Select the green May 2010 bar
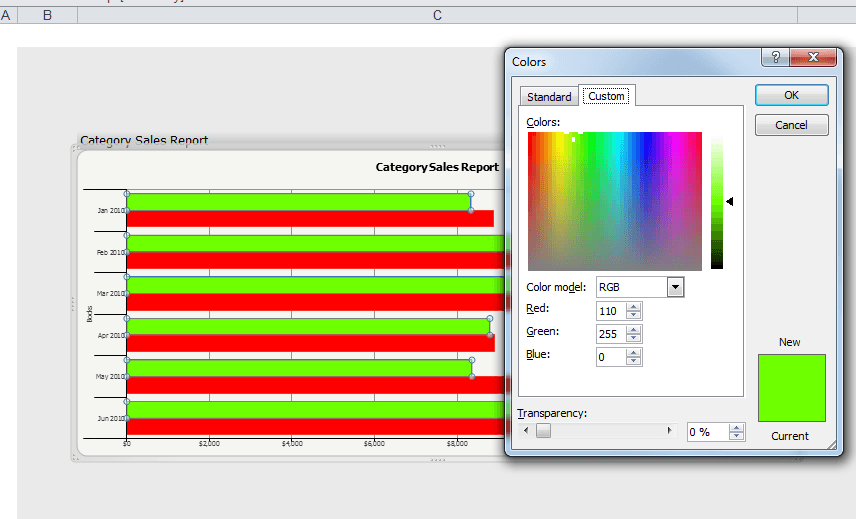This screenshot has height=519, width=856. [x=299, y=368]
